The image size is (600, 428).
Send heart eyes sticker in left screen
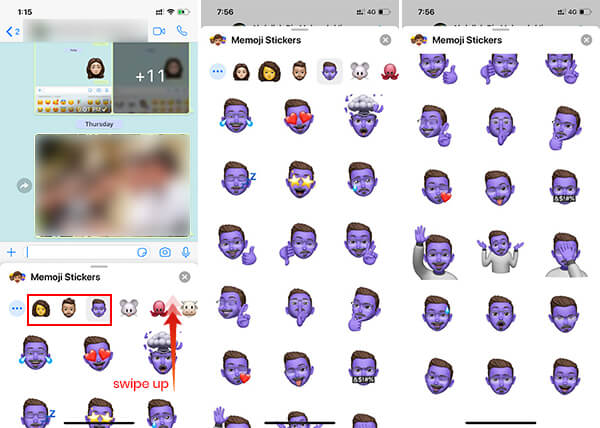[97, 353]
